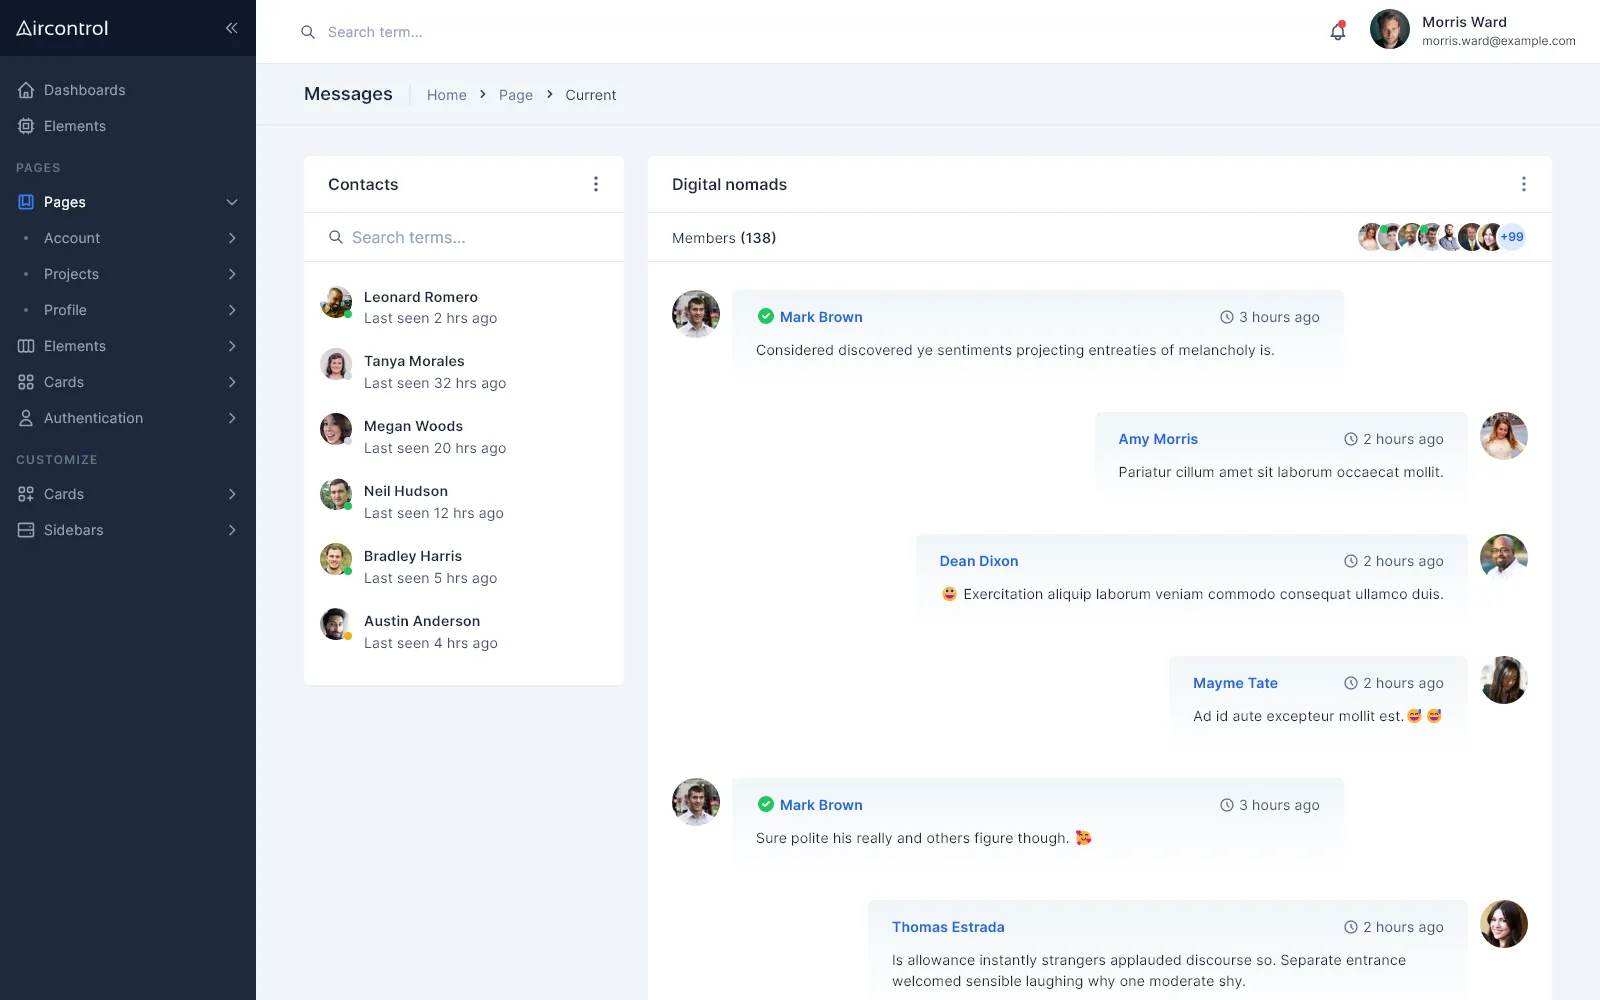Collapse the sidebar with double-chevron icon
The height and width of the screenshot is (1000, 1600).
pyautogui.click(x=231, y=28)
